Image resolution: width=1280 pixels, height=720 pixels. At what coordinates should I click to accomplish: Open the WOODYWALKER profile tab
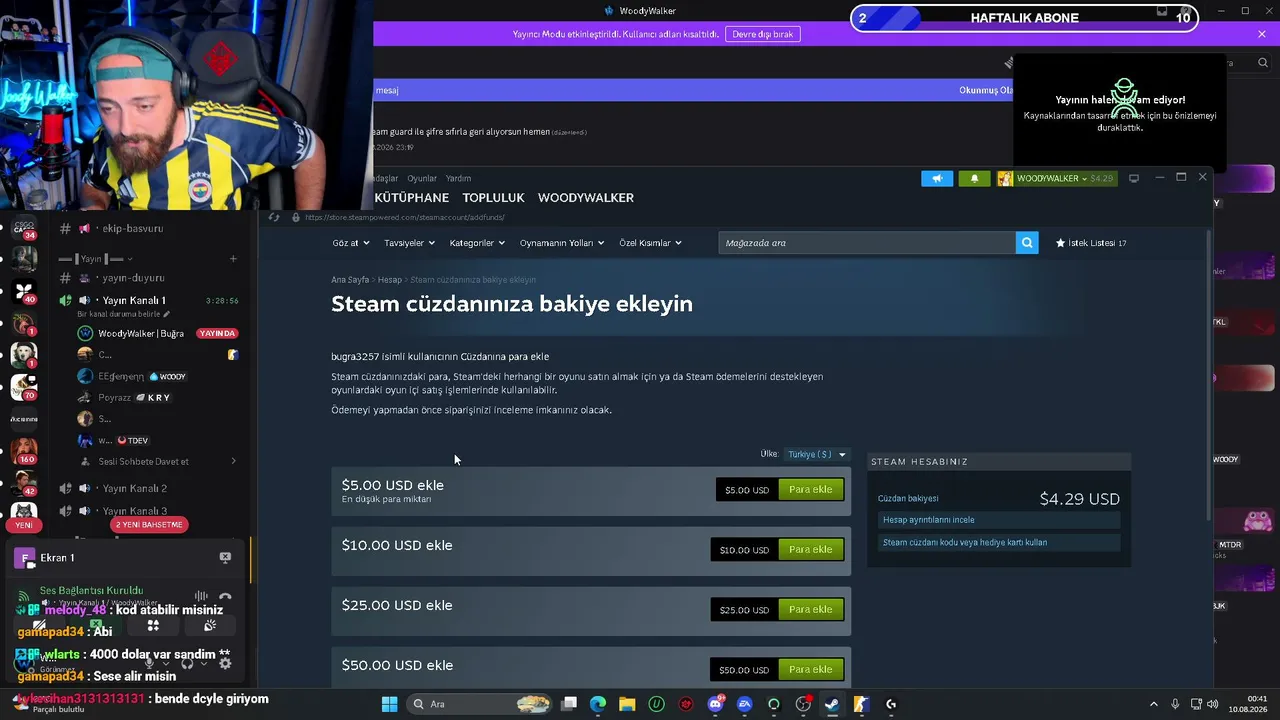[586, 198]
